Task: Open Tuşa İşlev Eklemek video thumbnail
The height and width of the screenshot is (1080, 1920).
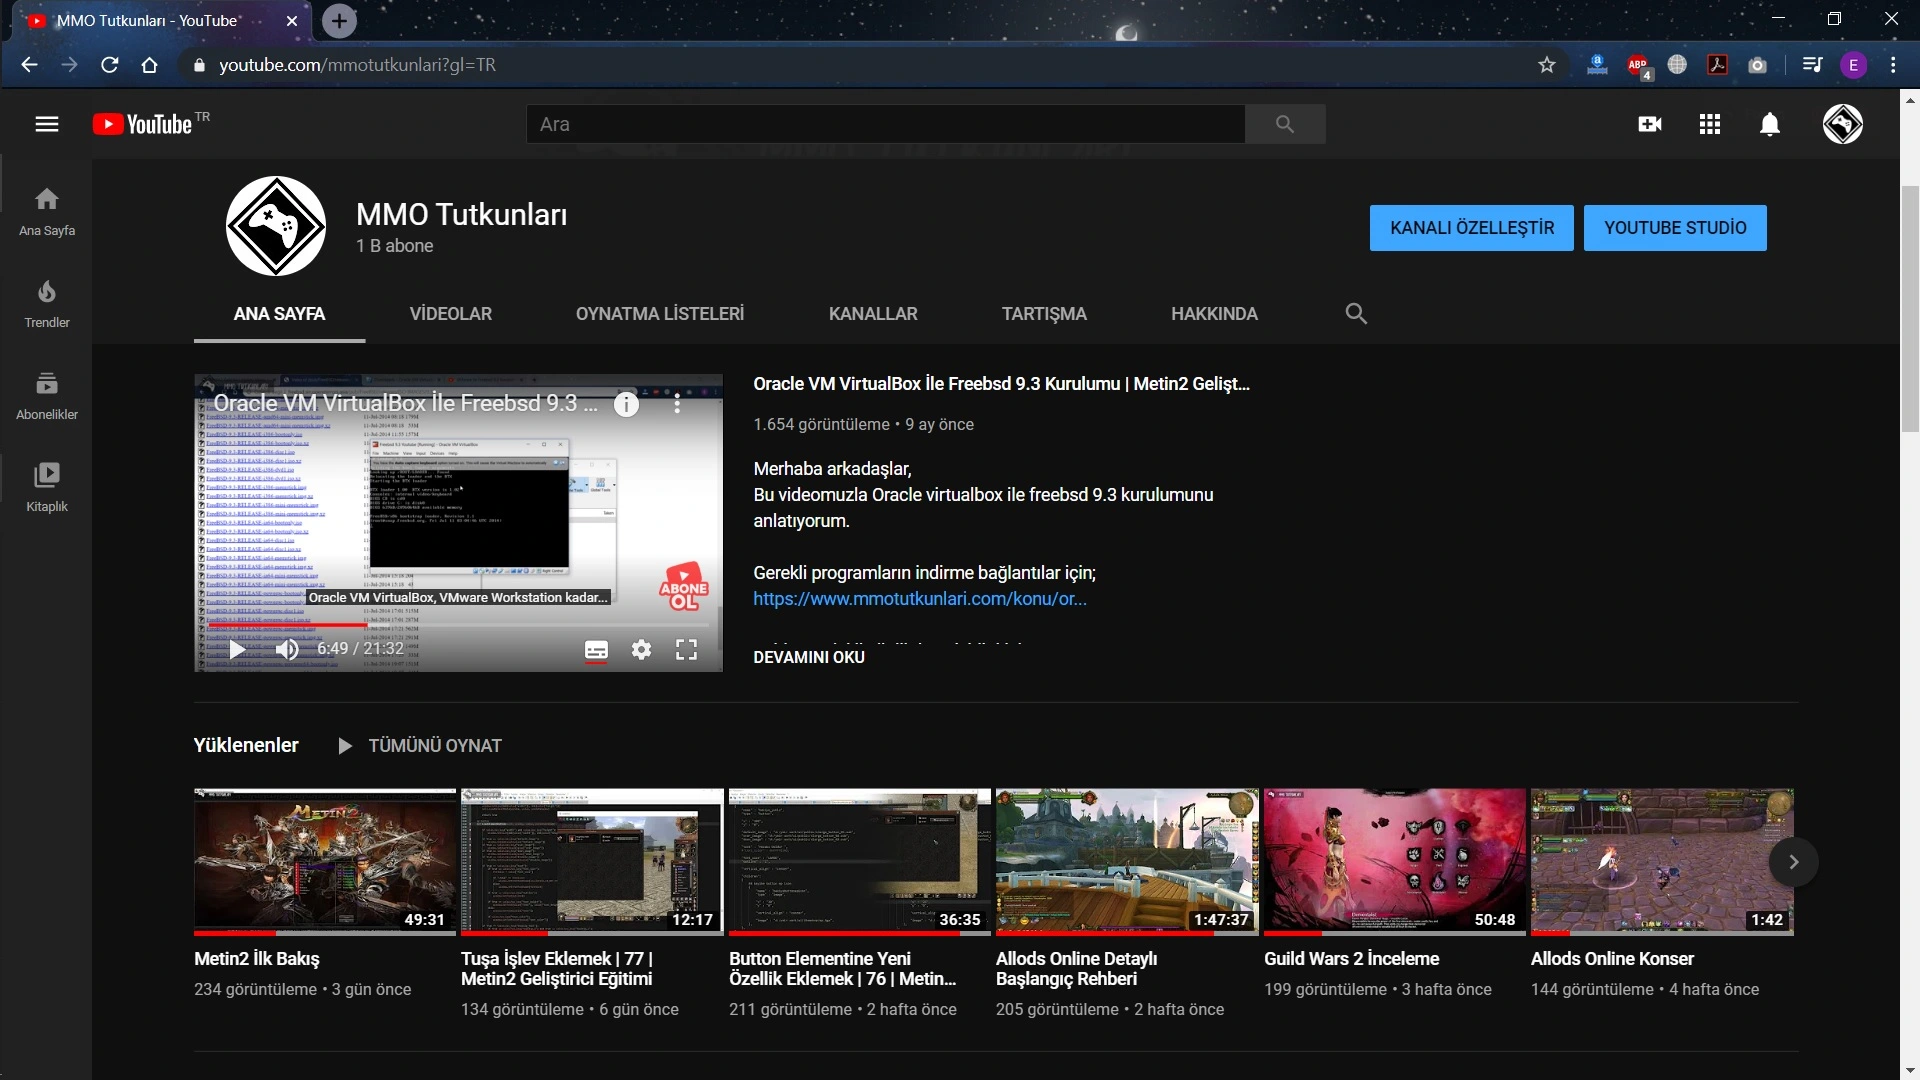Action: point(592,862)
